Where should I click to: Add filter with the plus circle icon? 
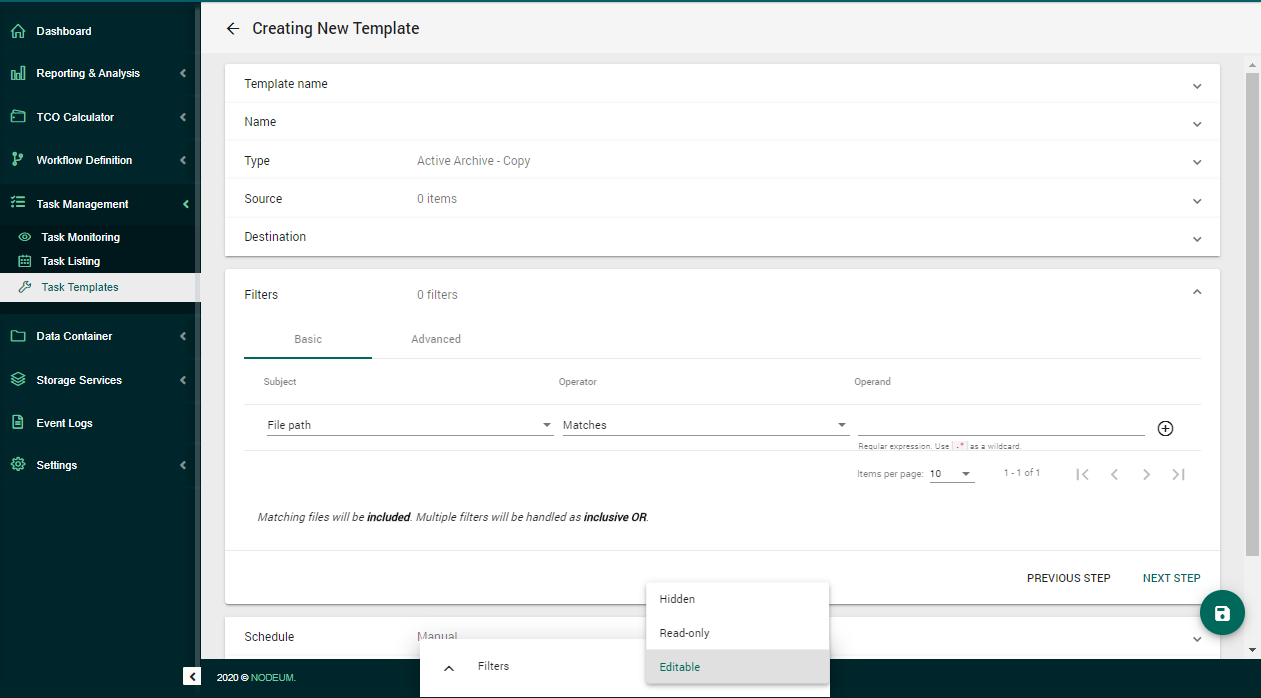click(1165, 428)
